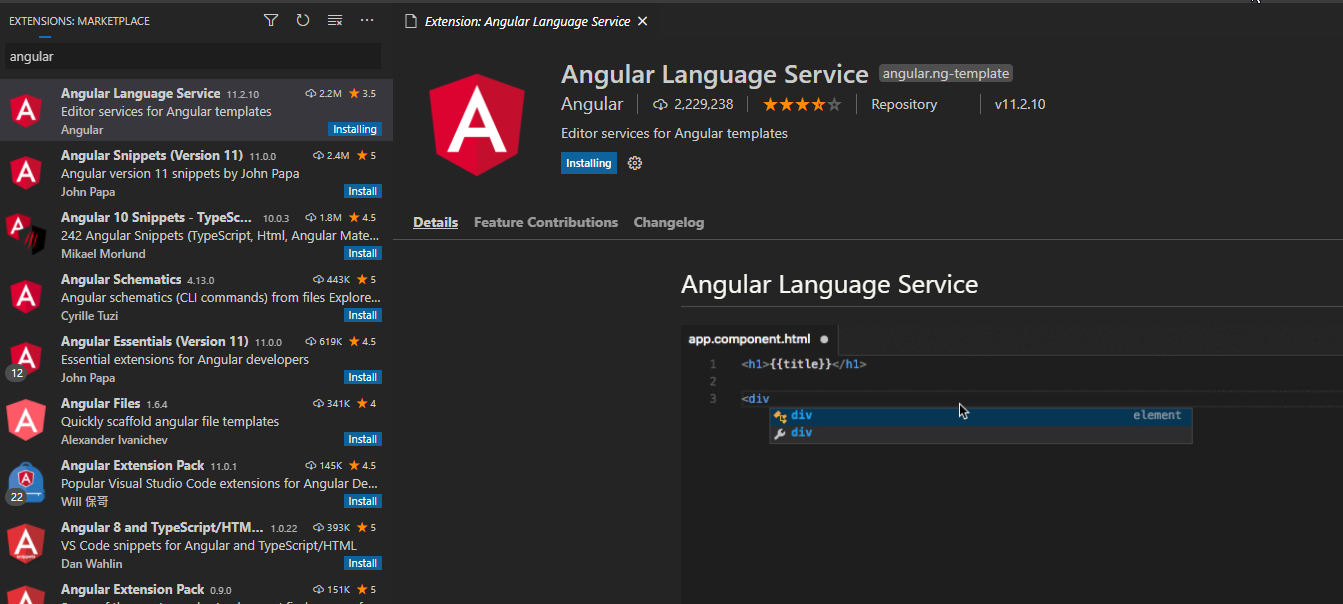Click the Installing button on the extension page
1343x604 pixels.
click(588, 162)
